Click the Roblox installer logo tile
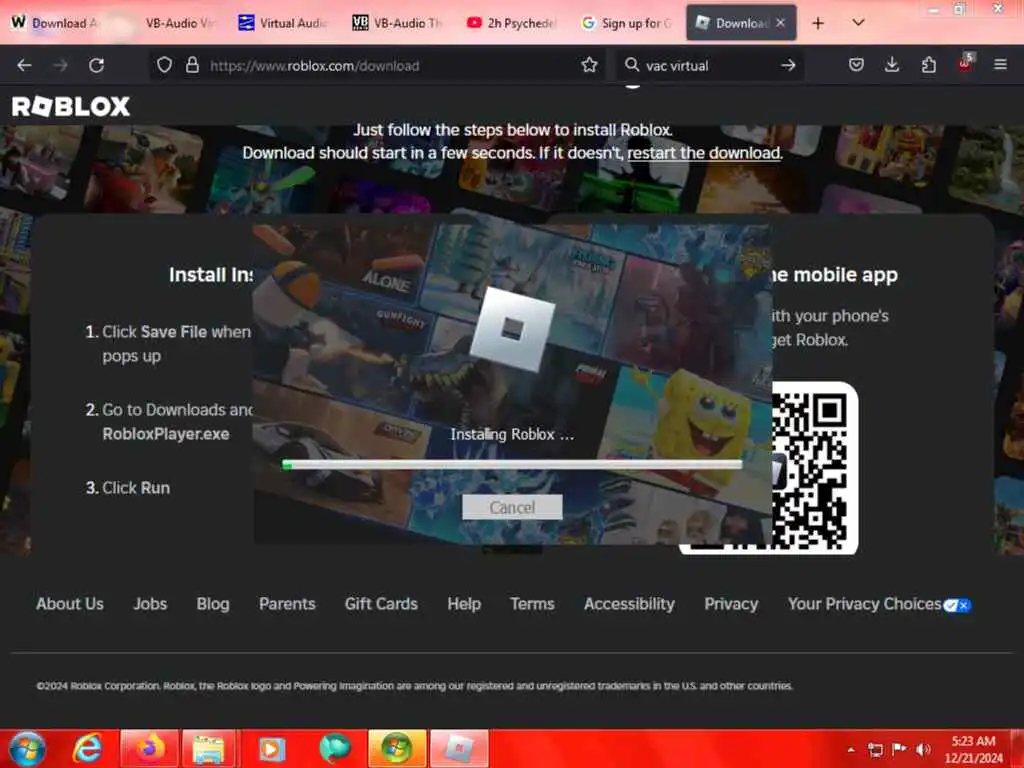 [x=512, y=330]
